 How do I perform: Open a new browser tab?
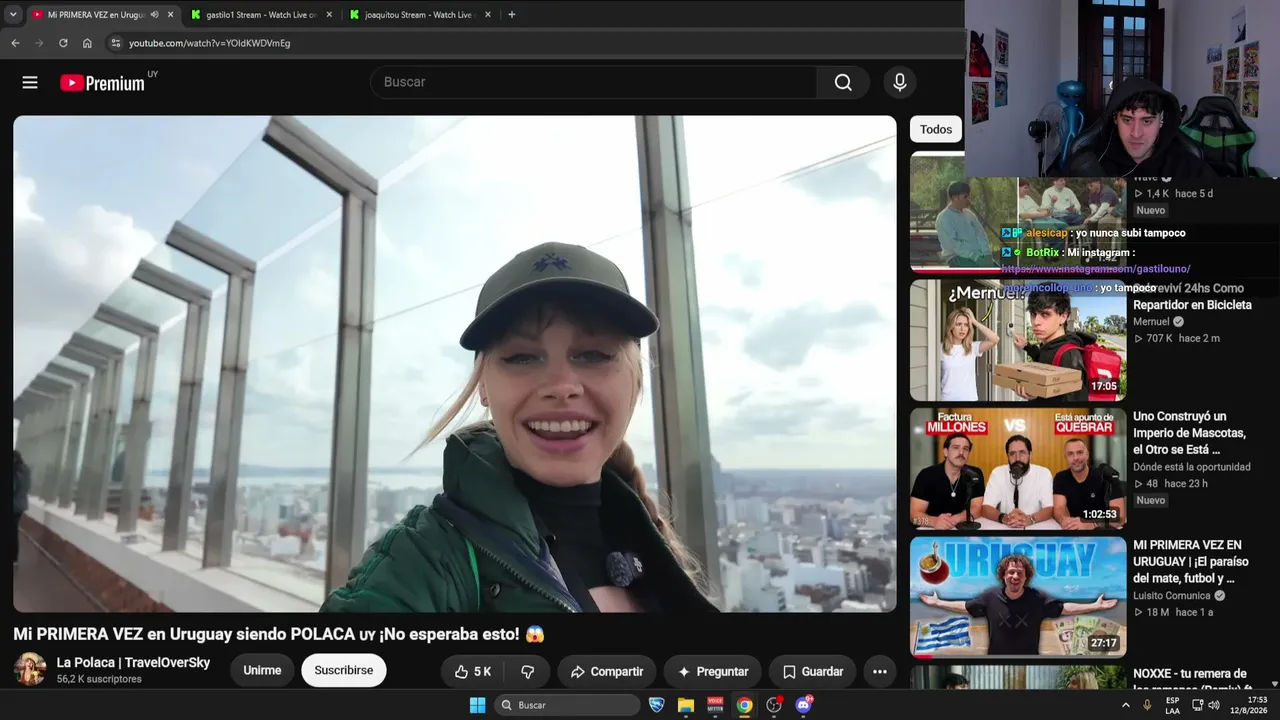pyautogui.click(x=512, y=15)
